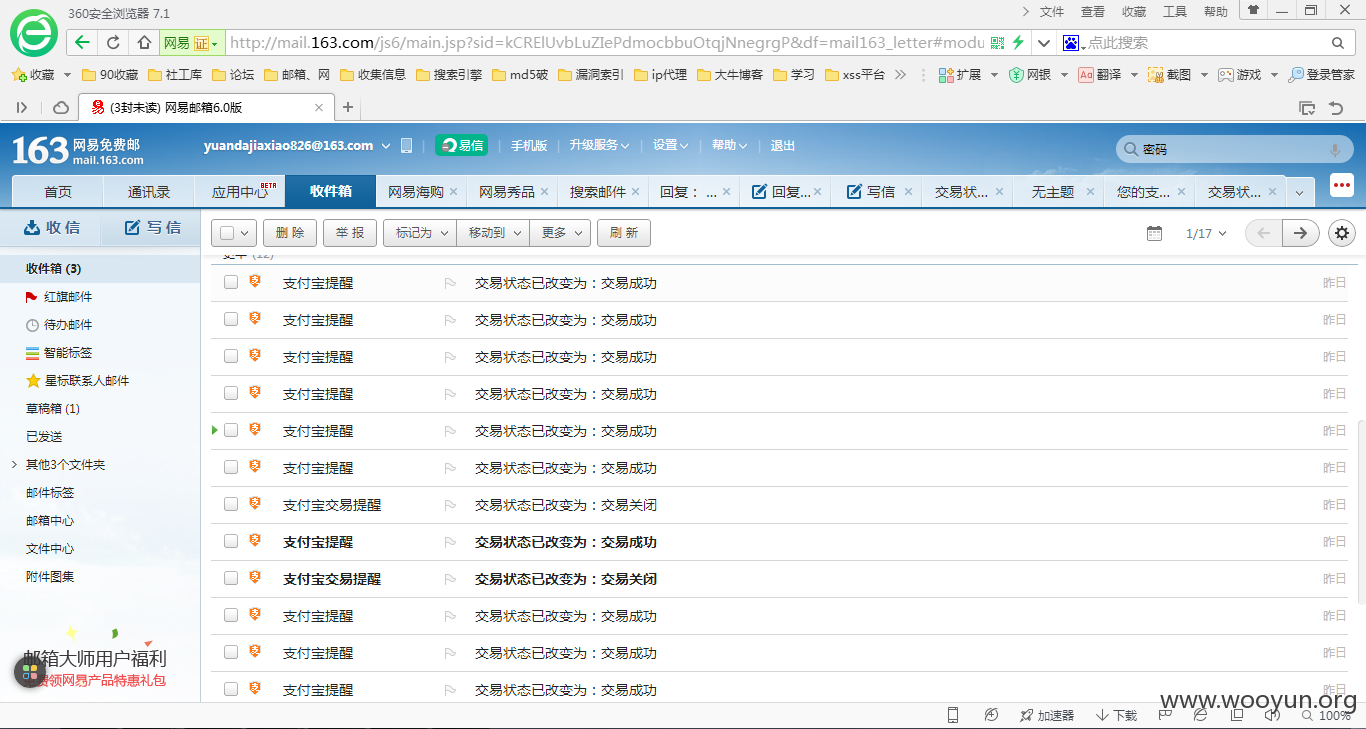The width and height of the screenshot is (1366, 729).
Task: Open the 升级服务 dropdown
Action: tap(599, 146)
